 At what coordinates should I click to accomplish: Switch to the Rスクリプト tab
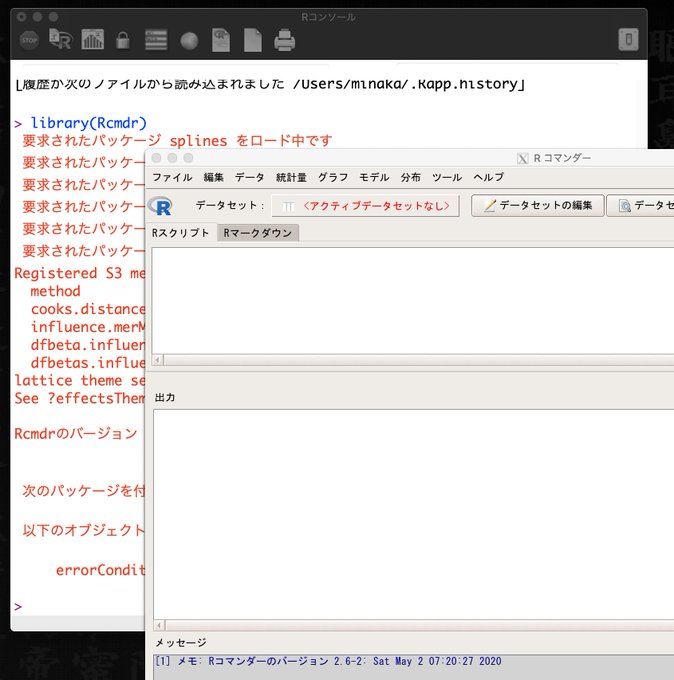180,233
